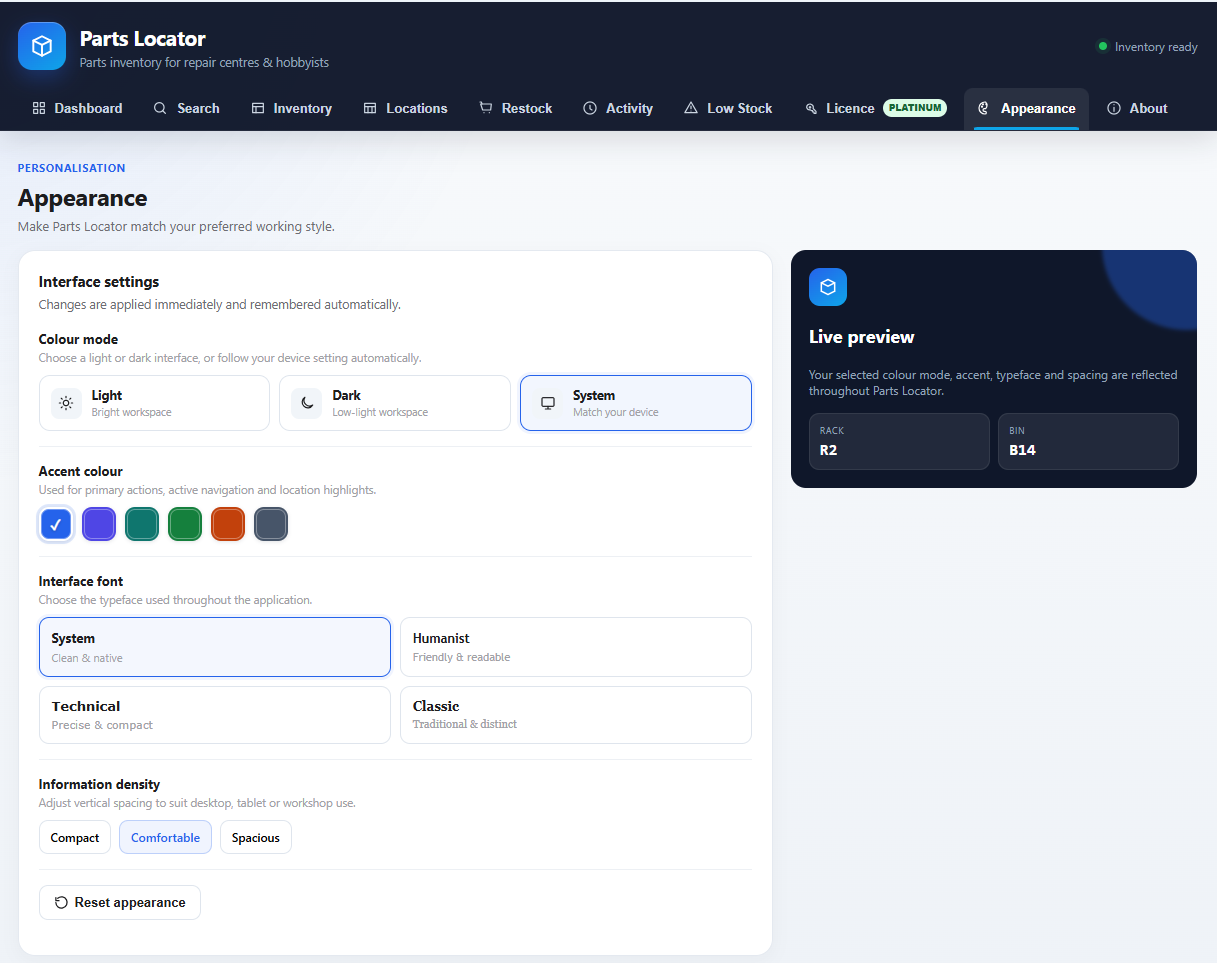
Task: Select the Technical interface font
Action: (x=215, y=715)
